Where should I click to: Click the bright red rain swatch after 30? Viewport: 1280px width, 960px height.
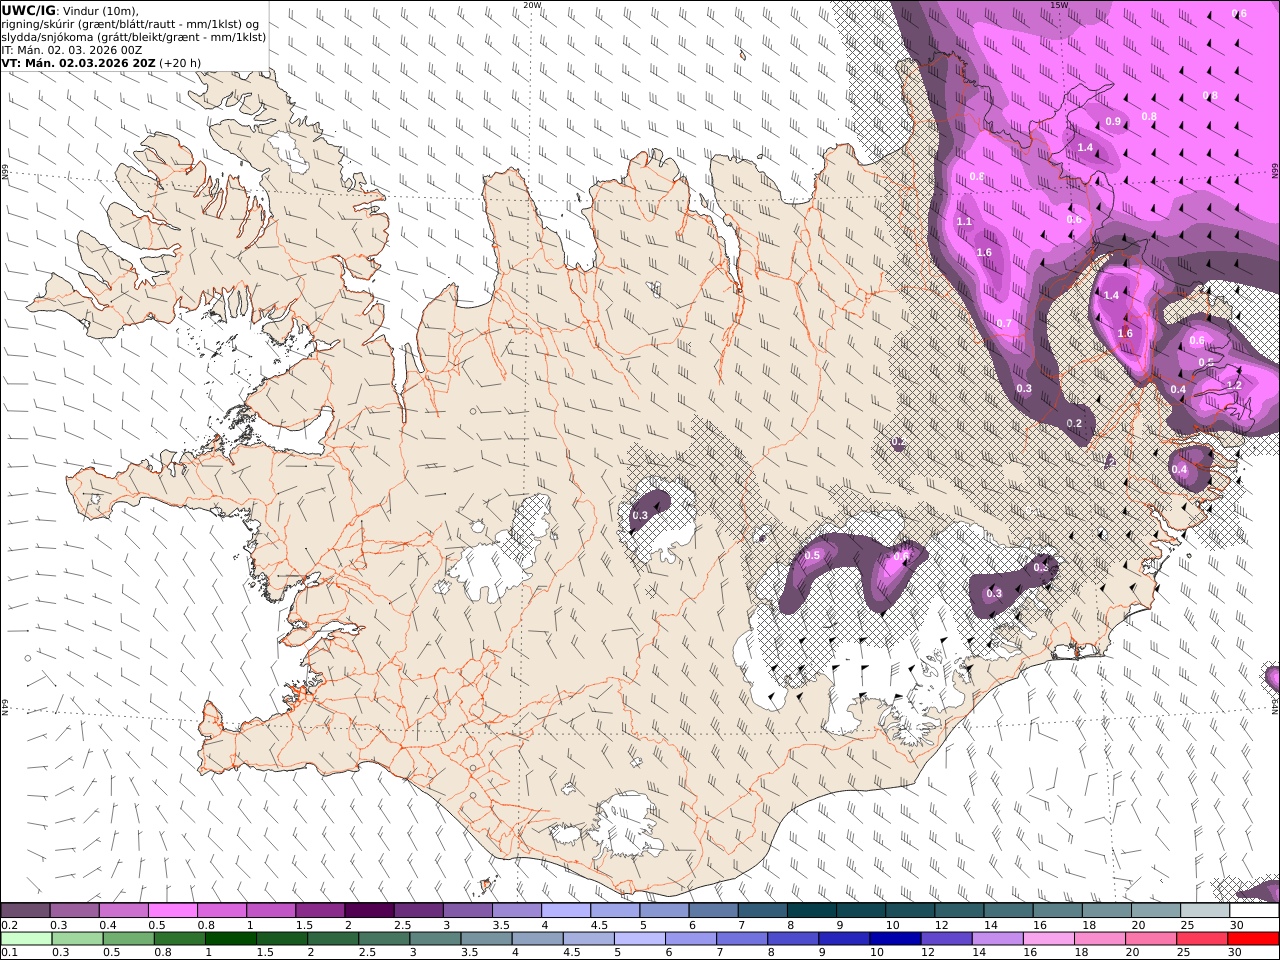pos(1252,939)
